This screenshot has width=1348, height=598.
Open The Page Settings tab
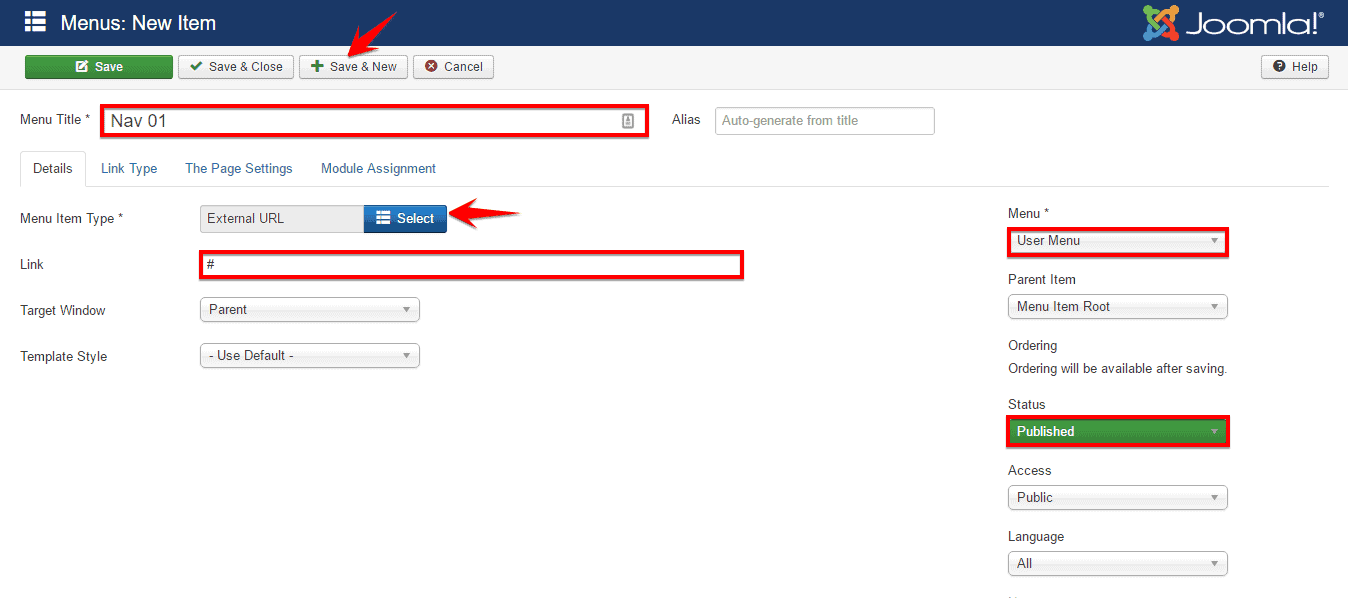pos(239,168)
